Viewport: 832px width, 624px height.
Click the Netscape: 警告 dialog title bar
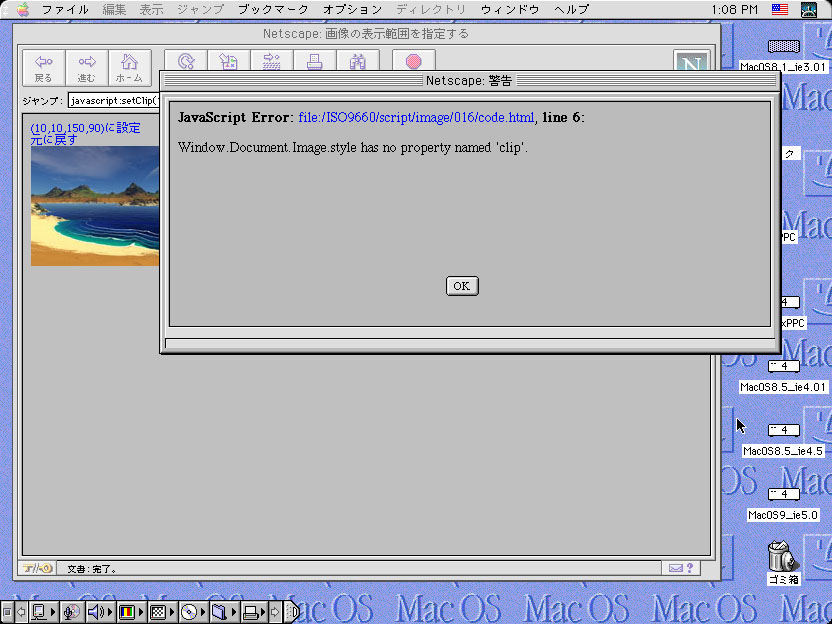[470, 81]
